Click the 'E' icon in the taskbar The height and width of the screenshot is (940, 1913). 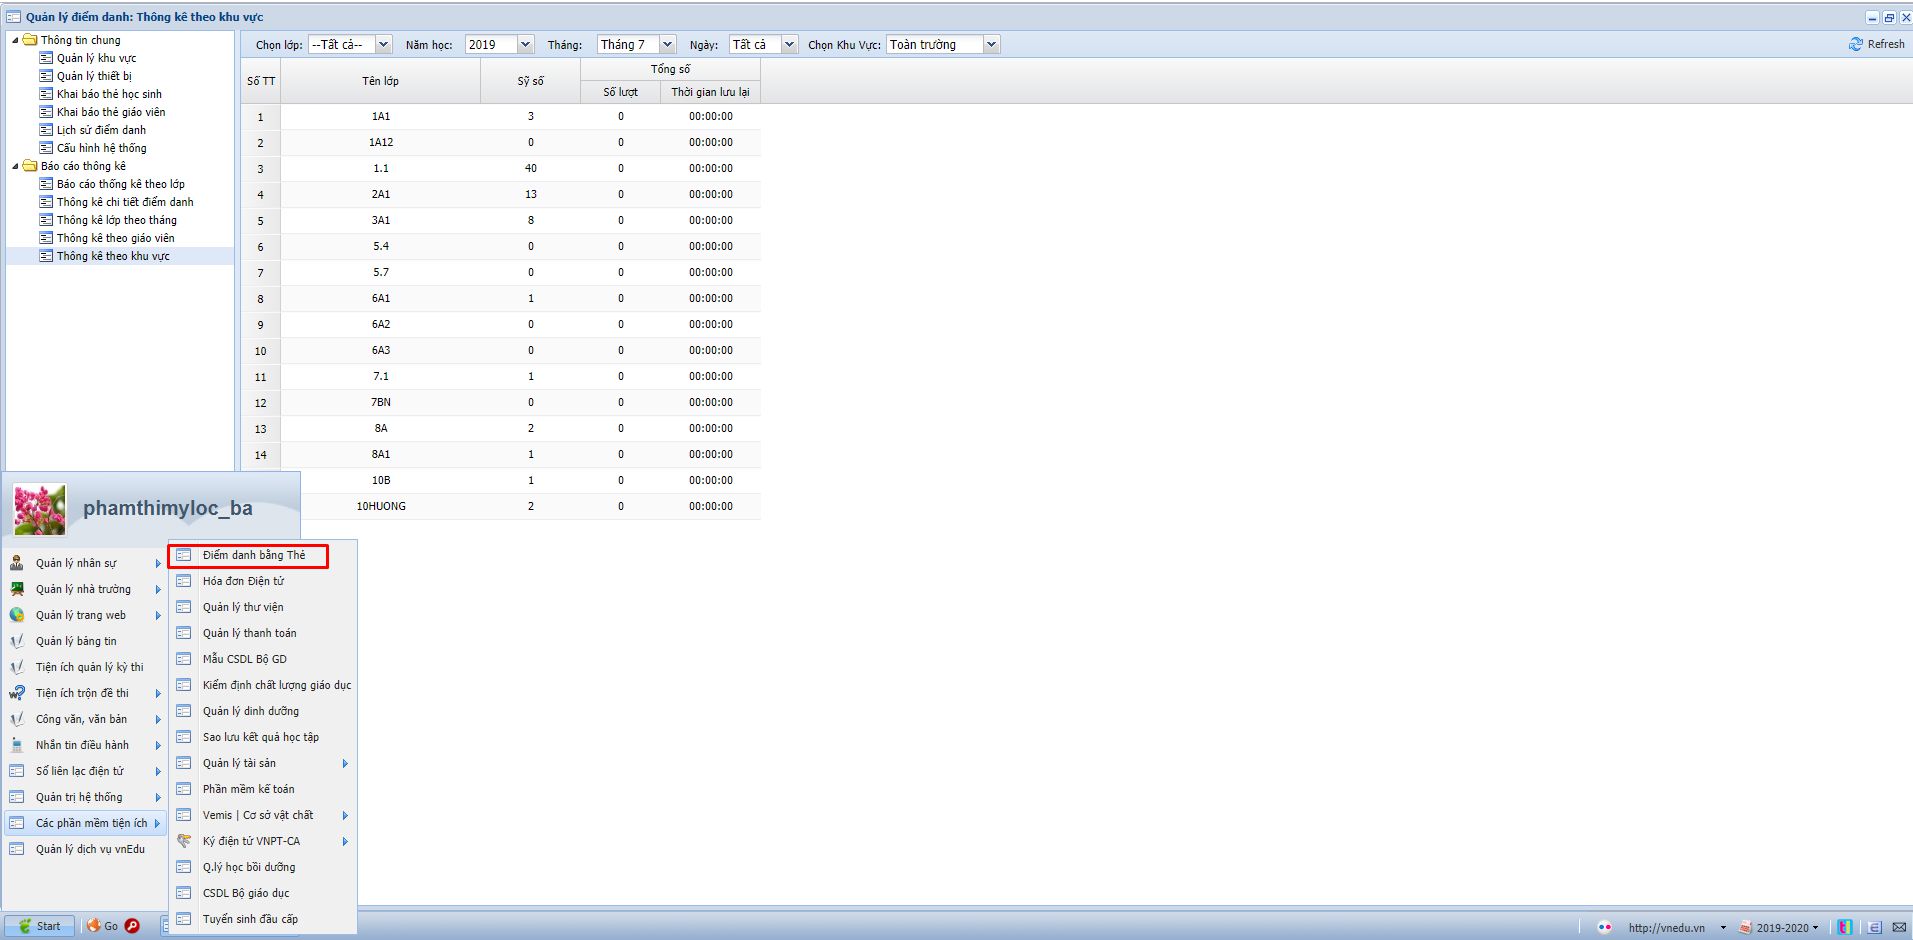point(1874,927)
